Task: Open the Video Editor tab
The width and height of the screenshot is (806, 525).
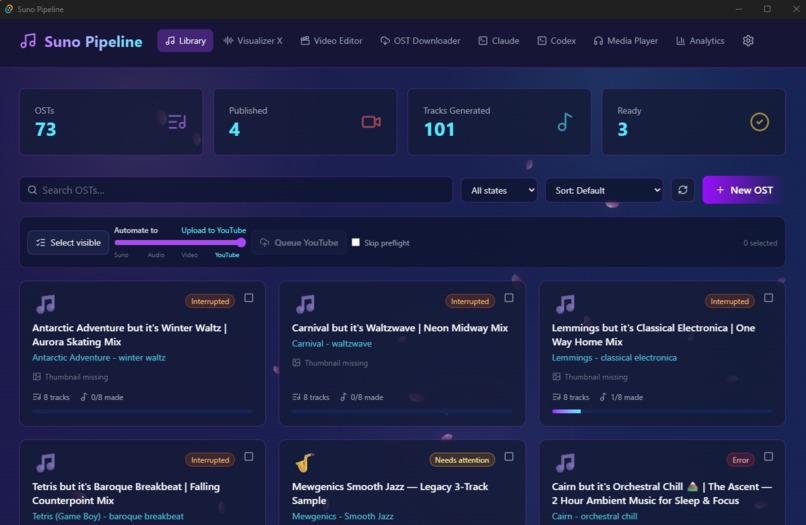Action: pyautogui.click(x=332, y=41)
